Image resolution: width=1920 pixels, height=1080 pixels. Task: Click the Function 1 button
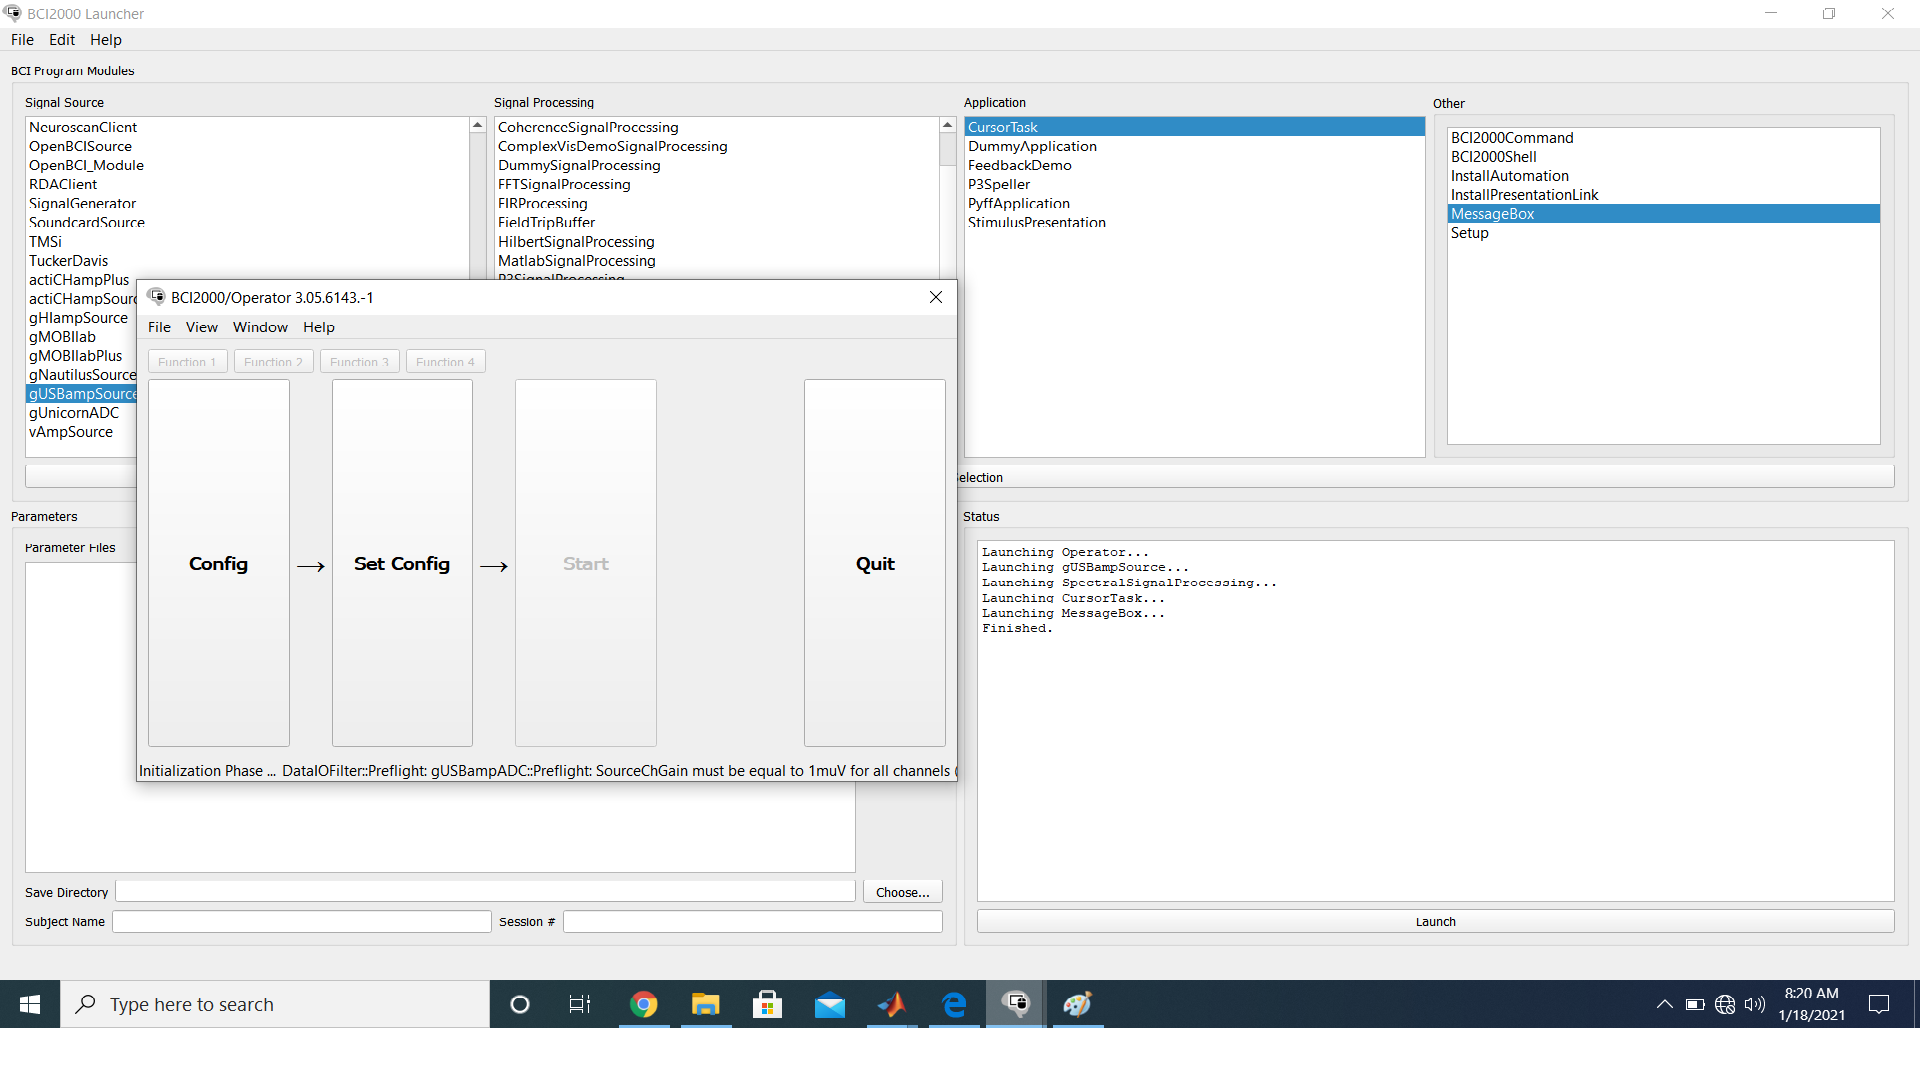pos(187,361)
